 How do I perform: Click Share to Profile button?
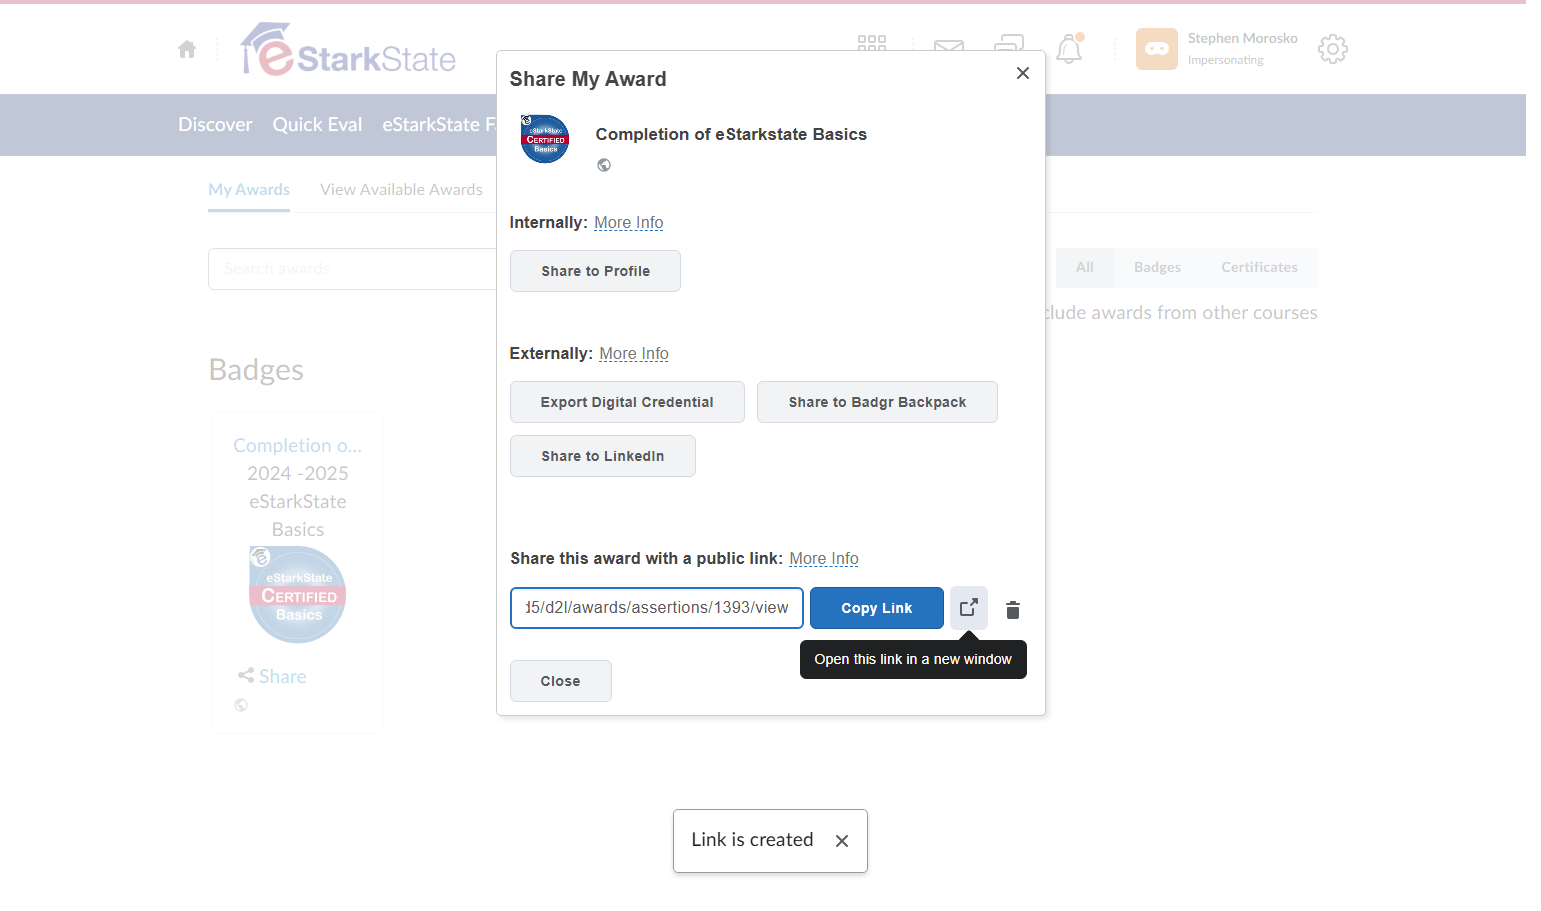(595, 271)
